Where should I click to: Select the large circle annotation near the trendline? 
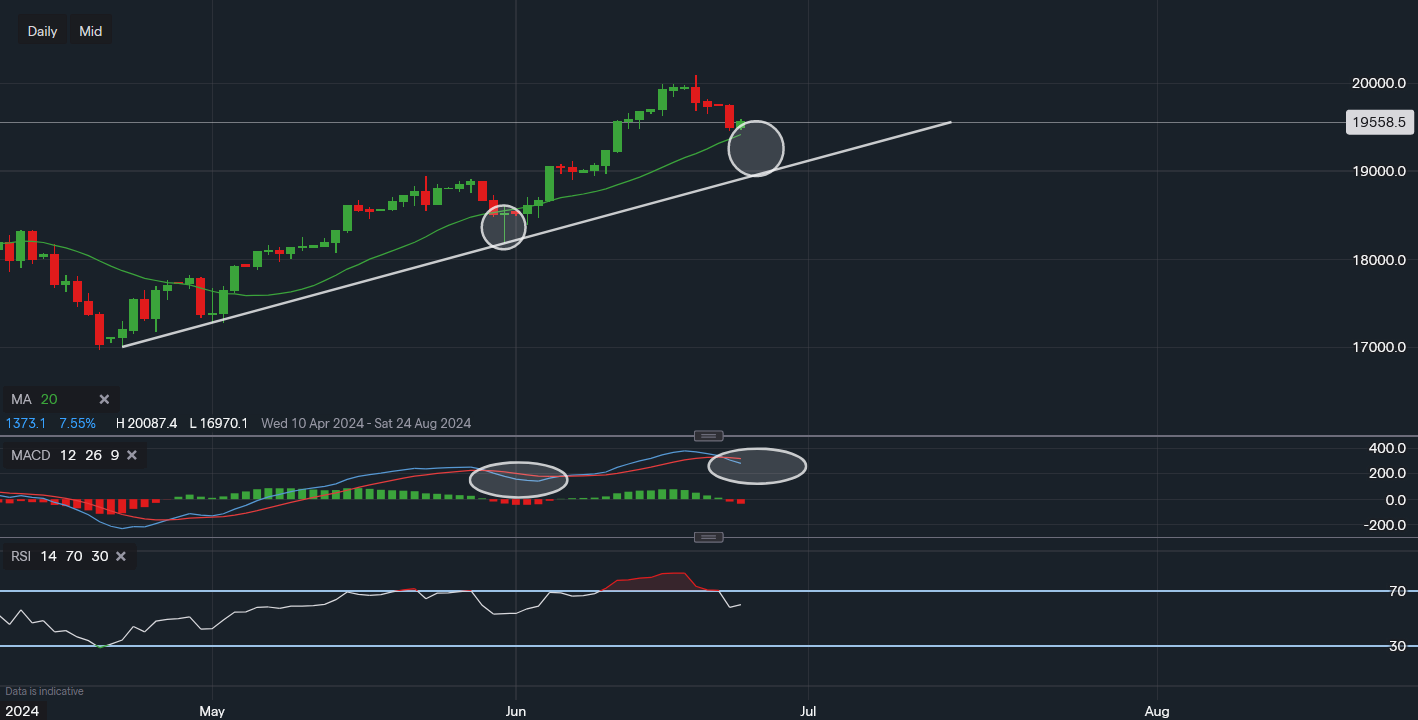[757, 148]
